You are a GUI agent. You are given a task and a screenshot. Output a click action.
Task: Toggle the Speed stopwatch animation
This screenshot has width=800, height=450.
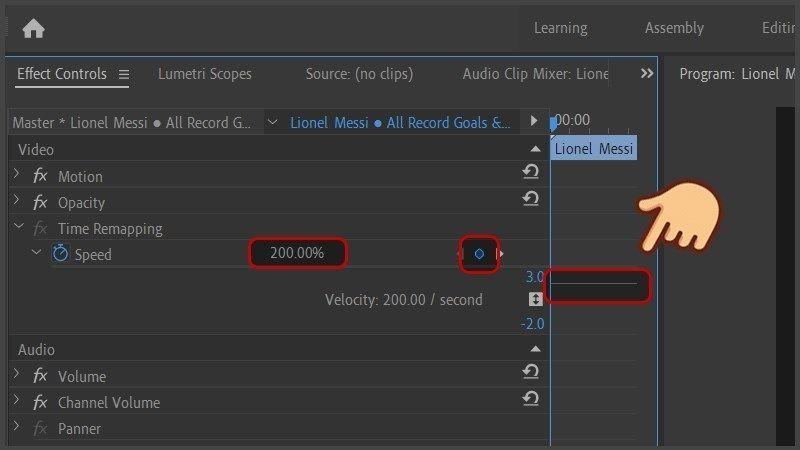click(60, 253)
